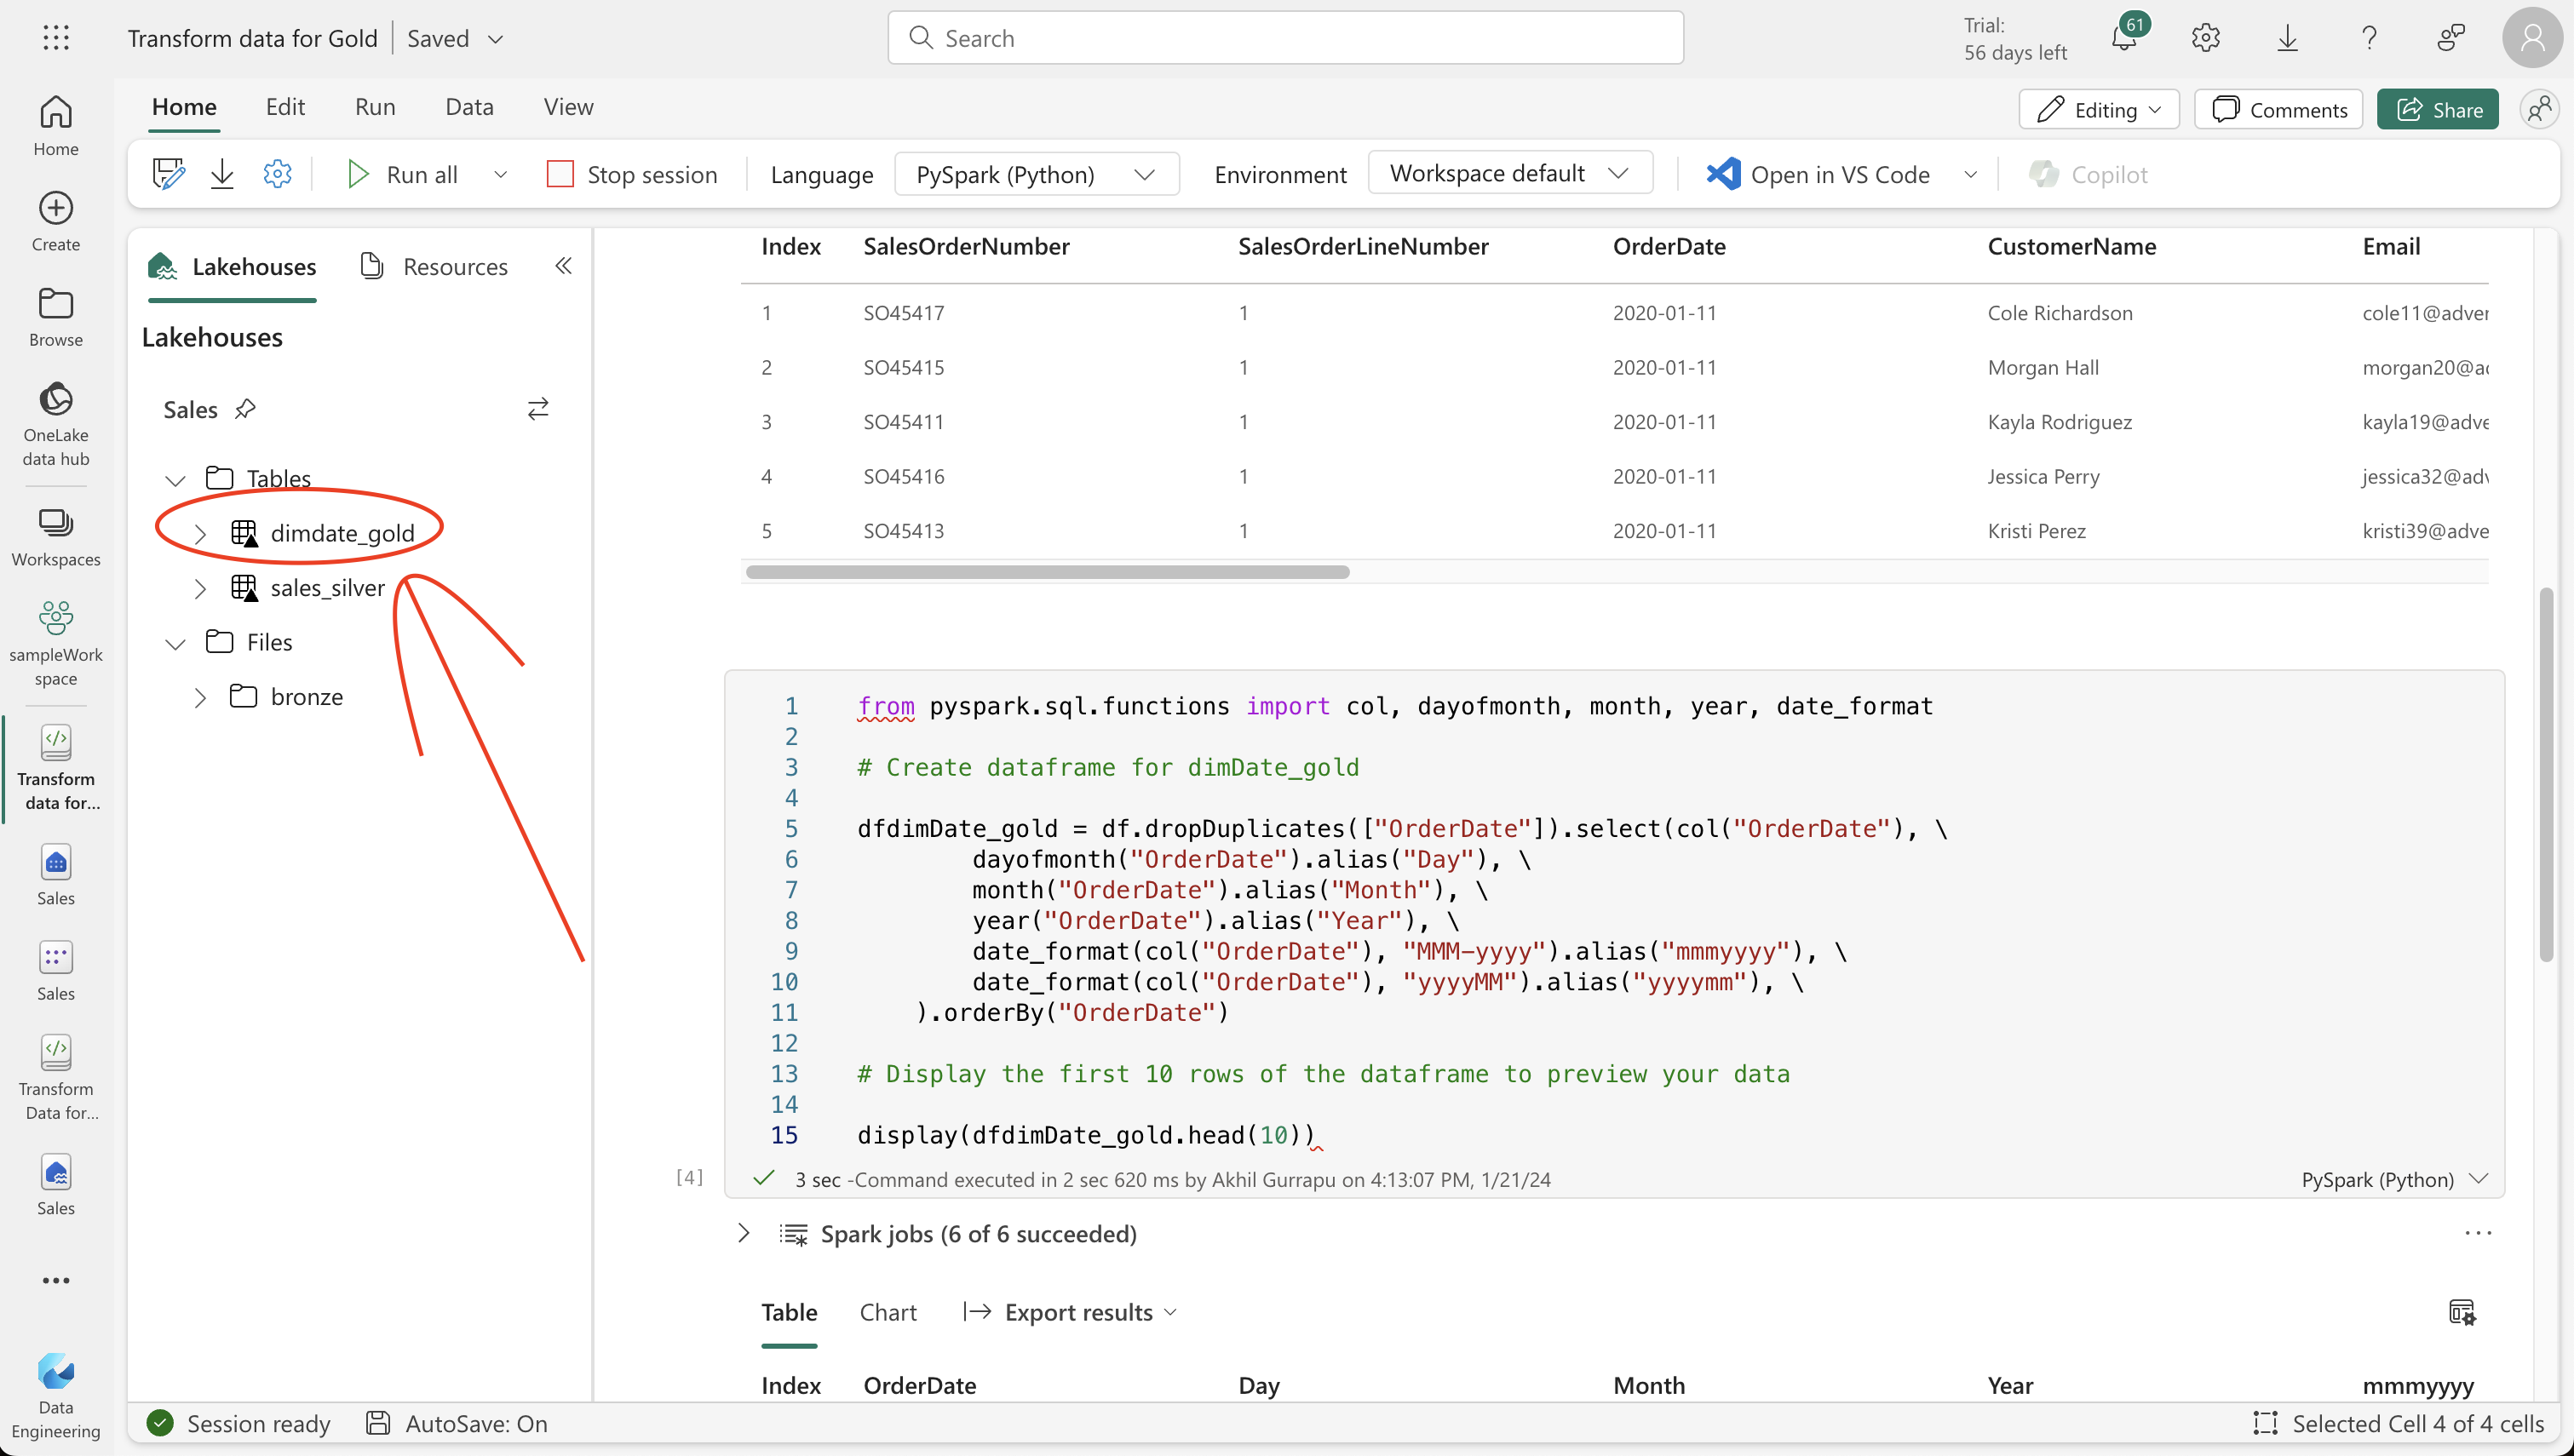Open the people presence icon near Share
Screen dimensions: 2574x1456
coord(2539,109)
